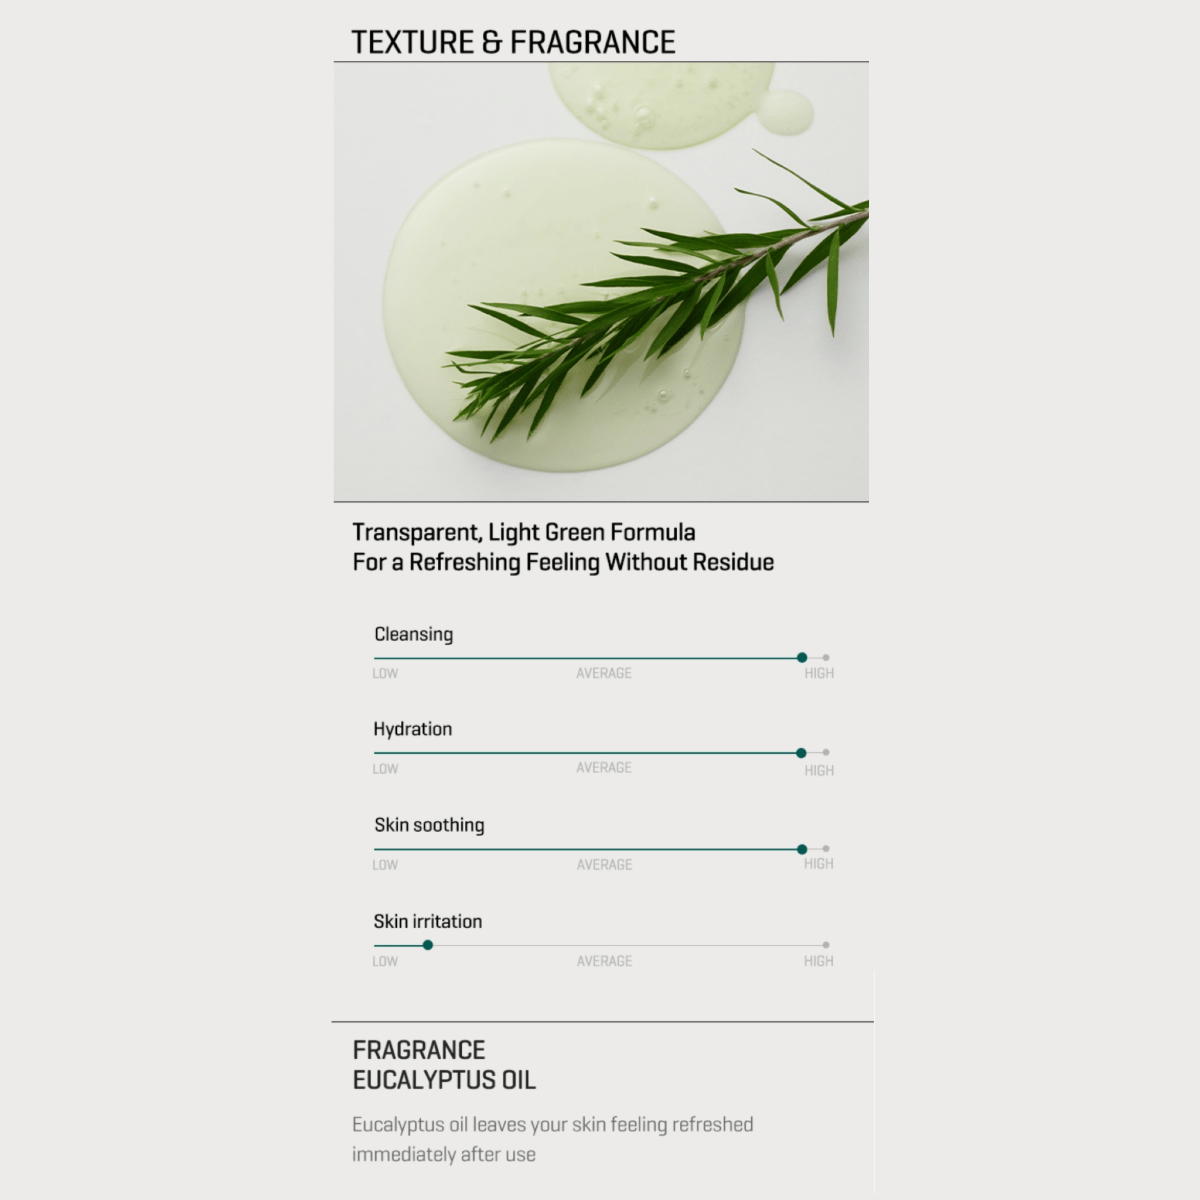Select the AVERAGE label under Skin irritation
This screenshot has width=1200, height=1200.
[604, 961]
